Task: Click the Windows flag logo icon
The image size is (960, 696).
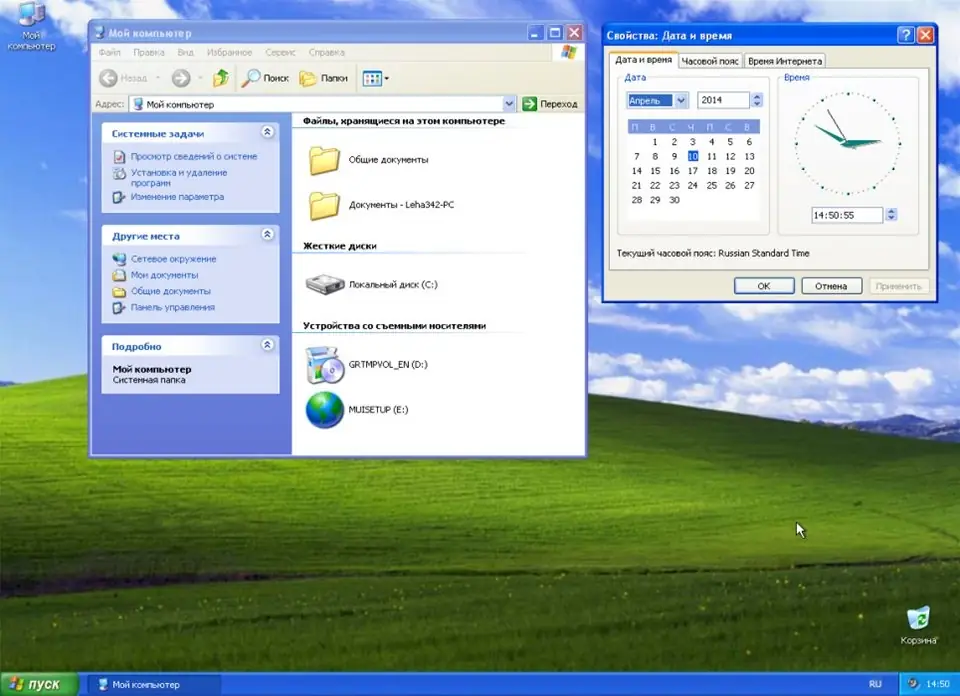Action: point(569,53)
